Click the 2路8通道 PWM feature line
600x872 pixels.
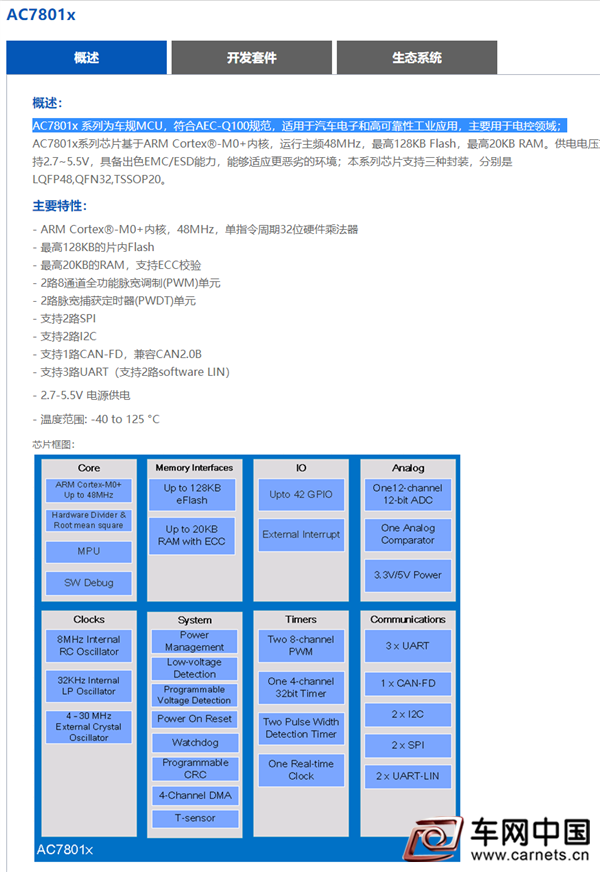126,283
